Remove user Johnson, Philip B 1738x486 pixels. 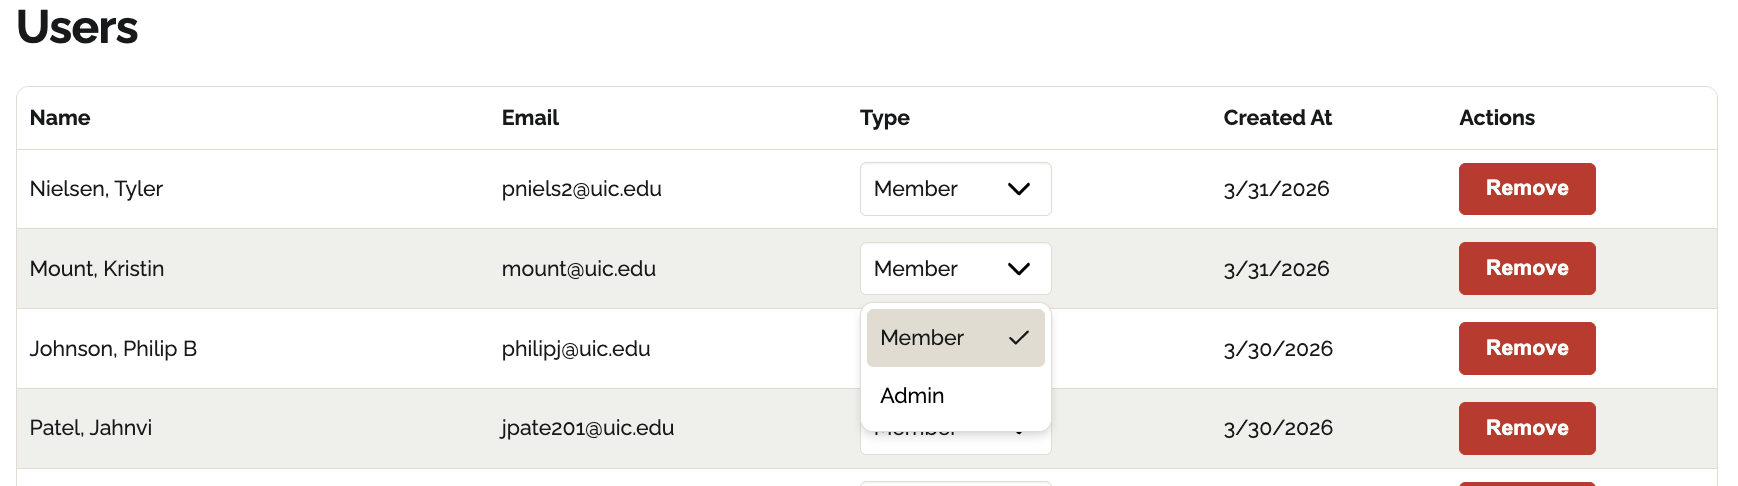1527,349
